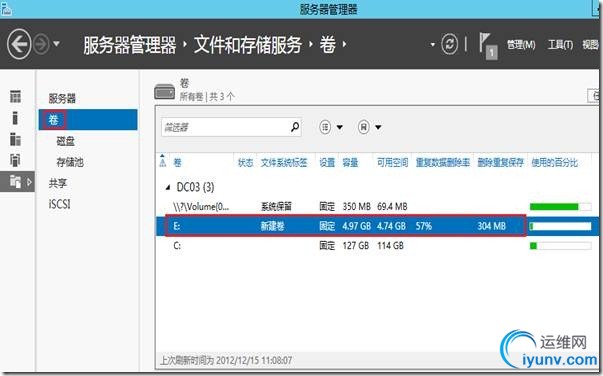Sort by the 卷 column header
The height and width of the screenshot is (376, 603).
(177, 163)
